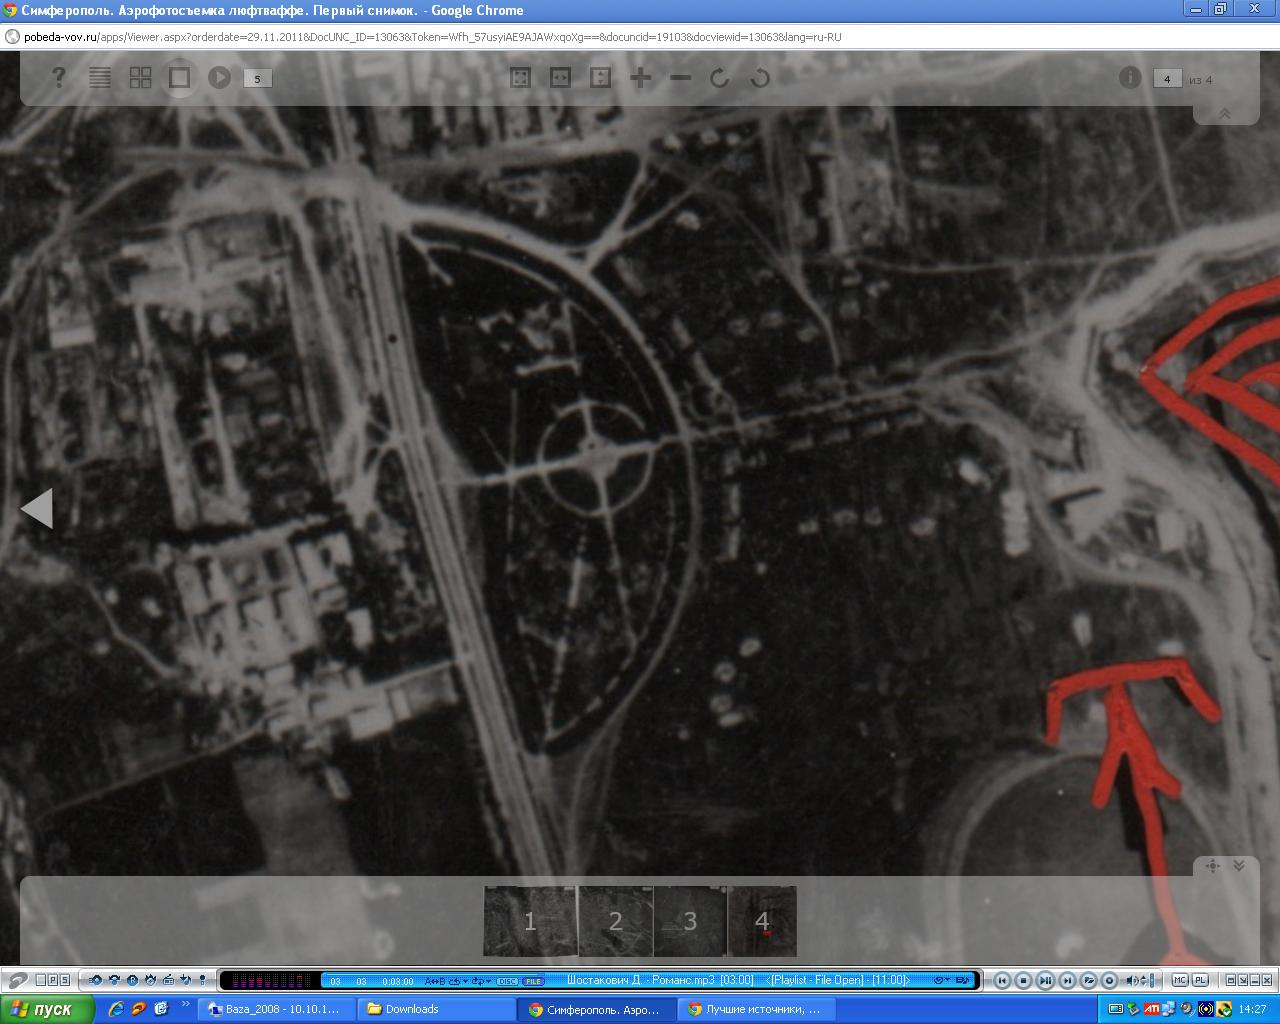Rotate image counterclockwise
Screen dimensions: 1280x1024
(760, 78)
